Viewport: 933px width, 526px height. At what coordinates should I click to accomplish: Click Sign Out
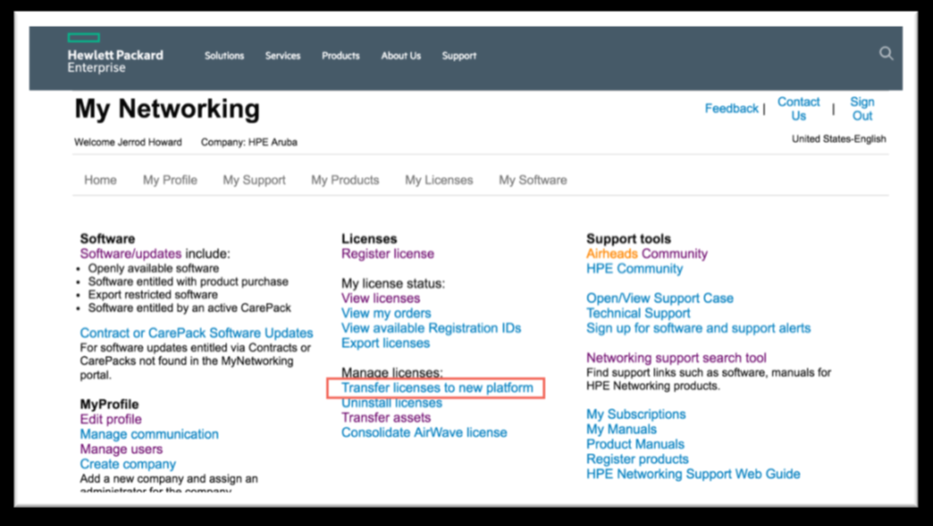[862, 108]
